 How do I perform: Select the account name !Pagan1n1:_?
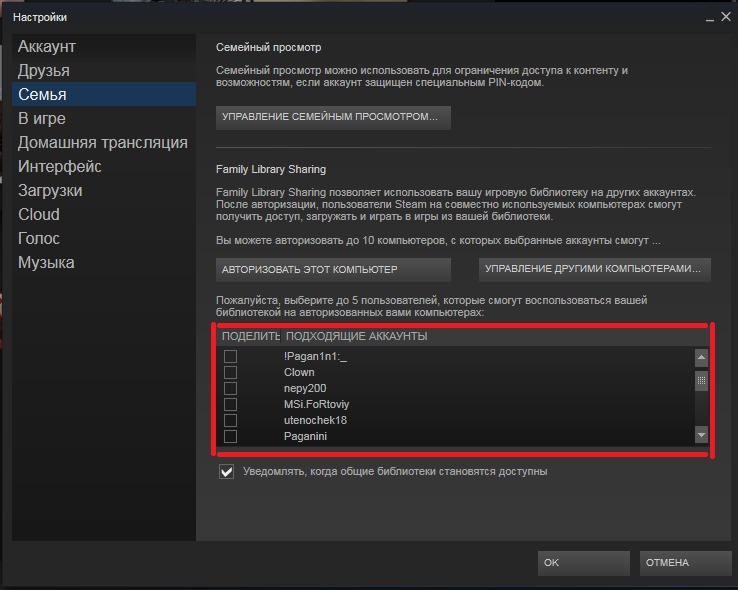(x=315, y=356)
